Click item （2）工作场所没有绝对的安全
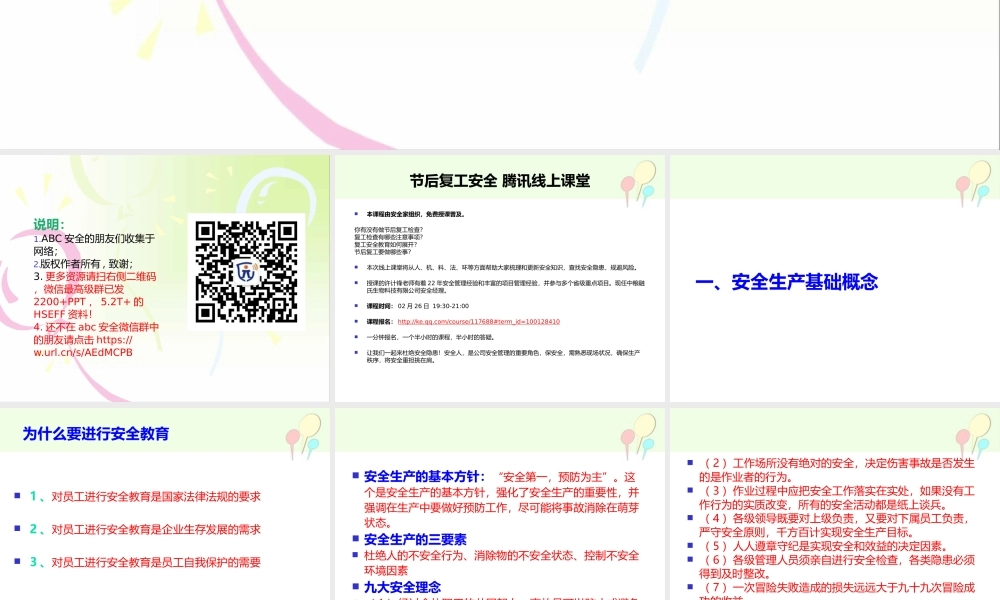The width and height of the screenshot is (1000, 600). [x=837, y=470]
